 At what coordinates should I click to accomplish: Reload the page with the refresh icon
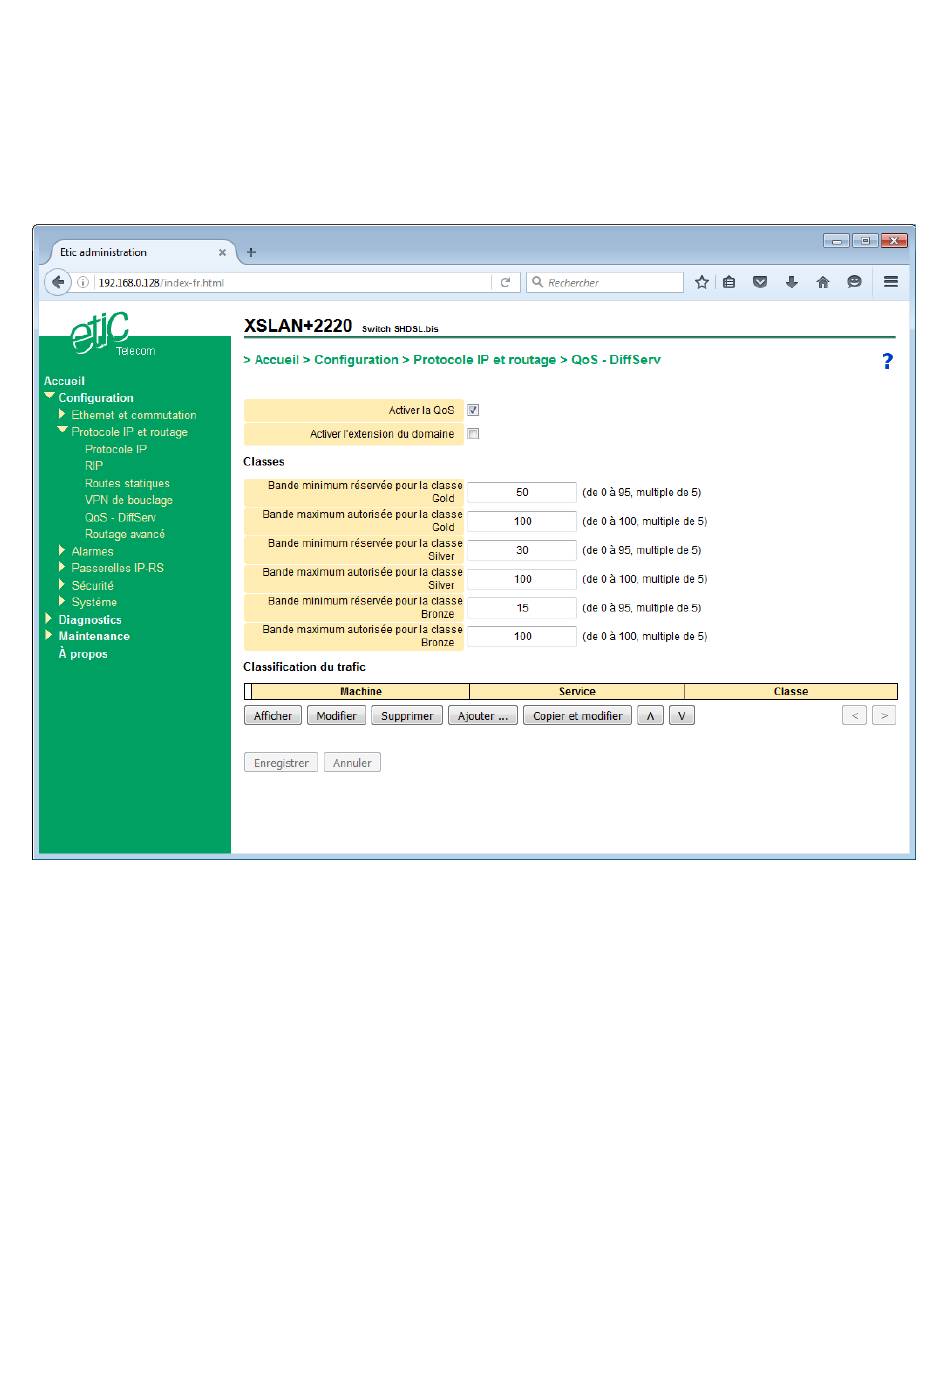(x=506, y=283)
